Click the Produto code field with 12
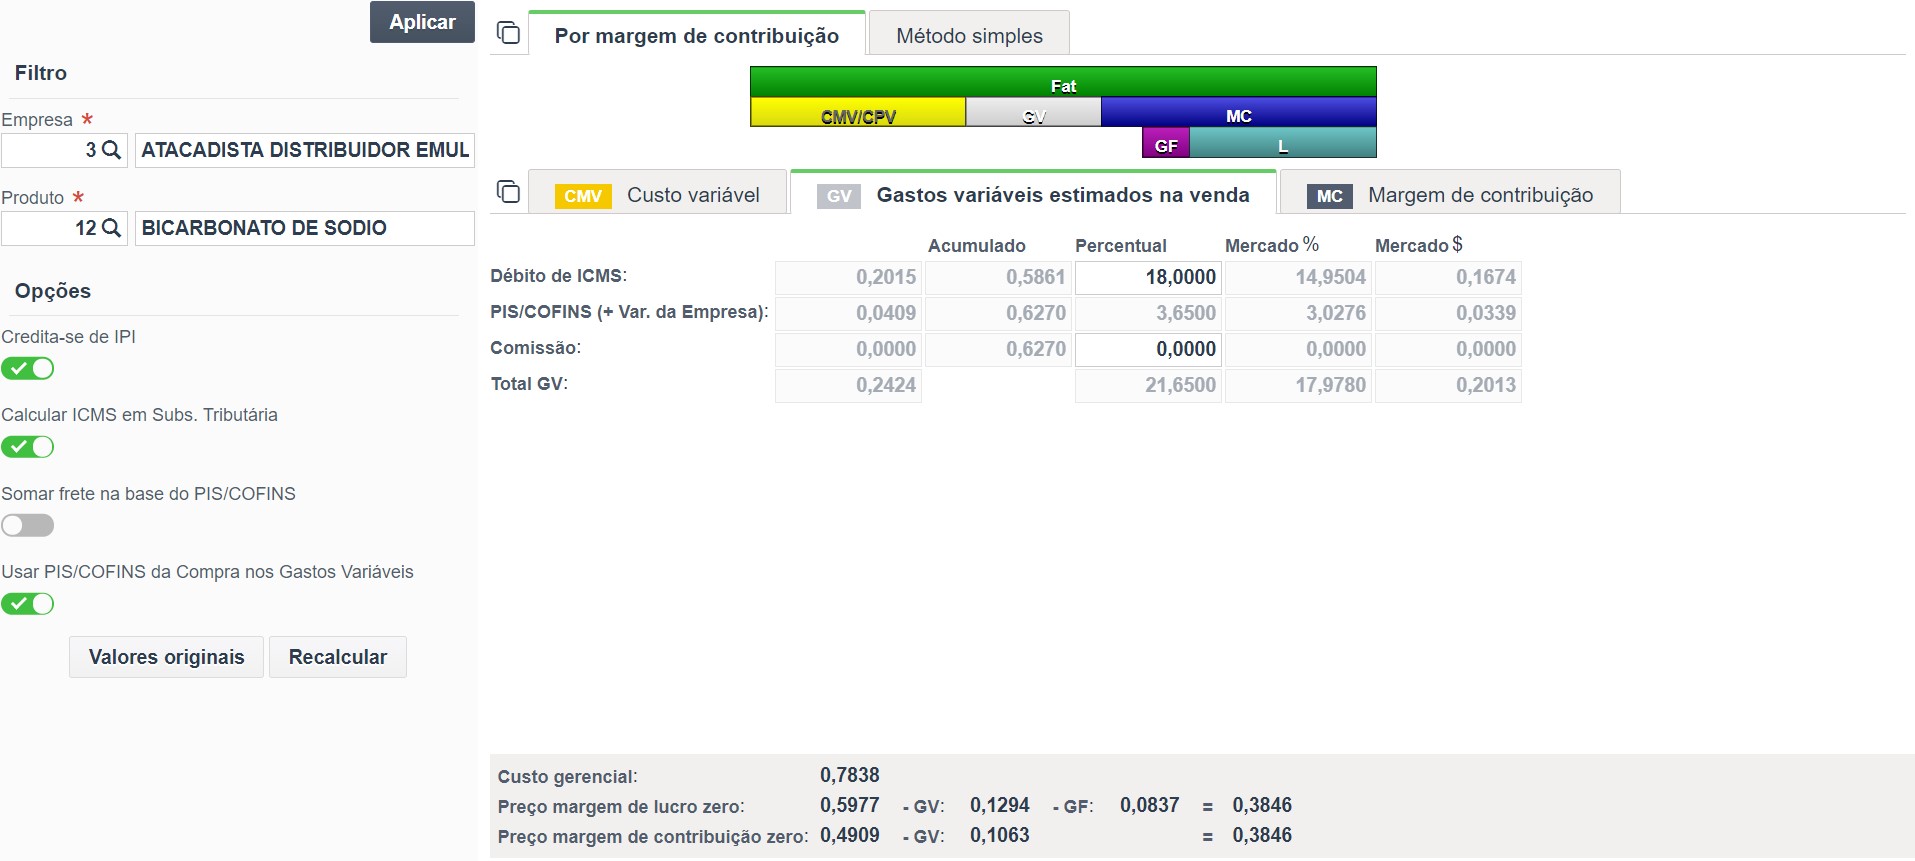This screenshot has height=861, width=1915. [64, 228]
